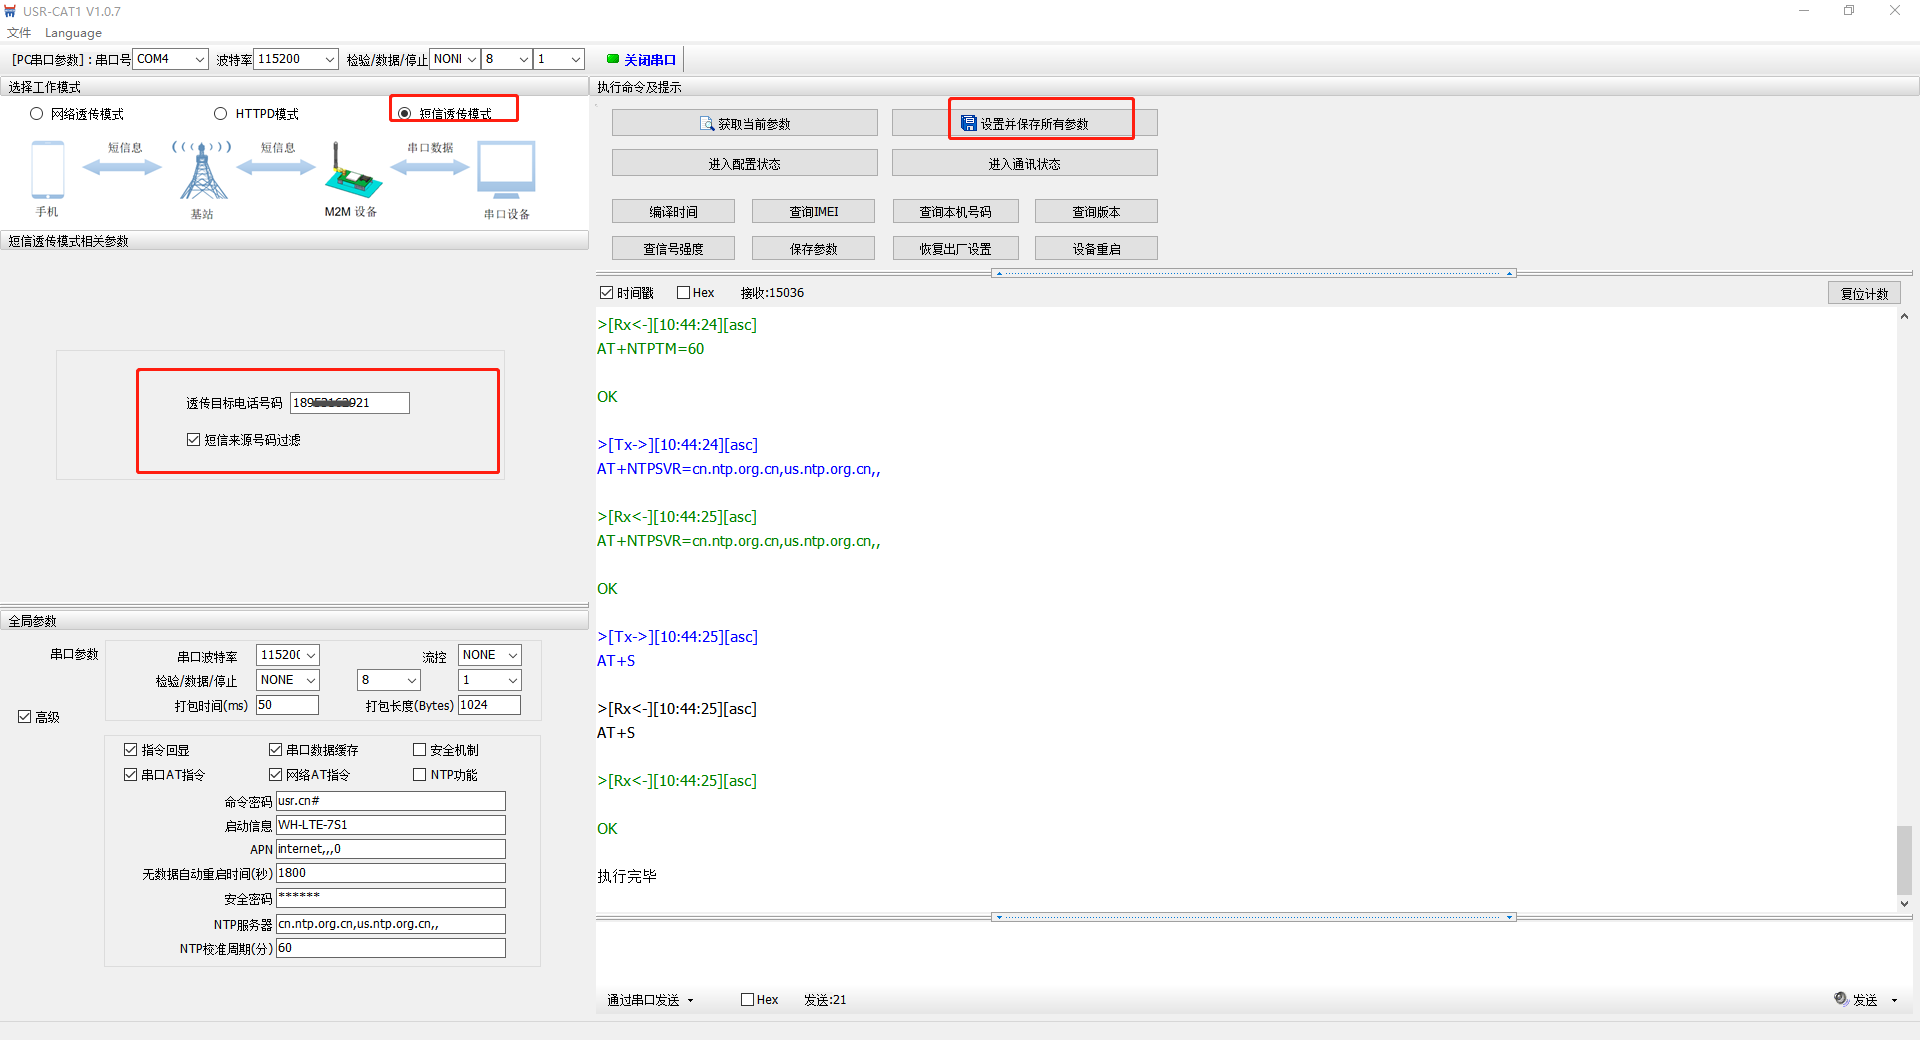Click 获取当前参数 button

745,123
